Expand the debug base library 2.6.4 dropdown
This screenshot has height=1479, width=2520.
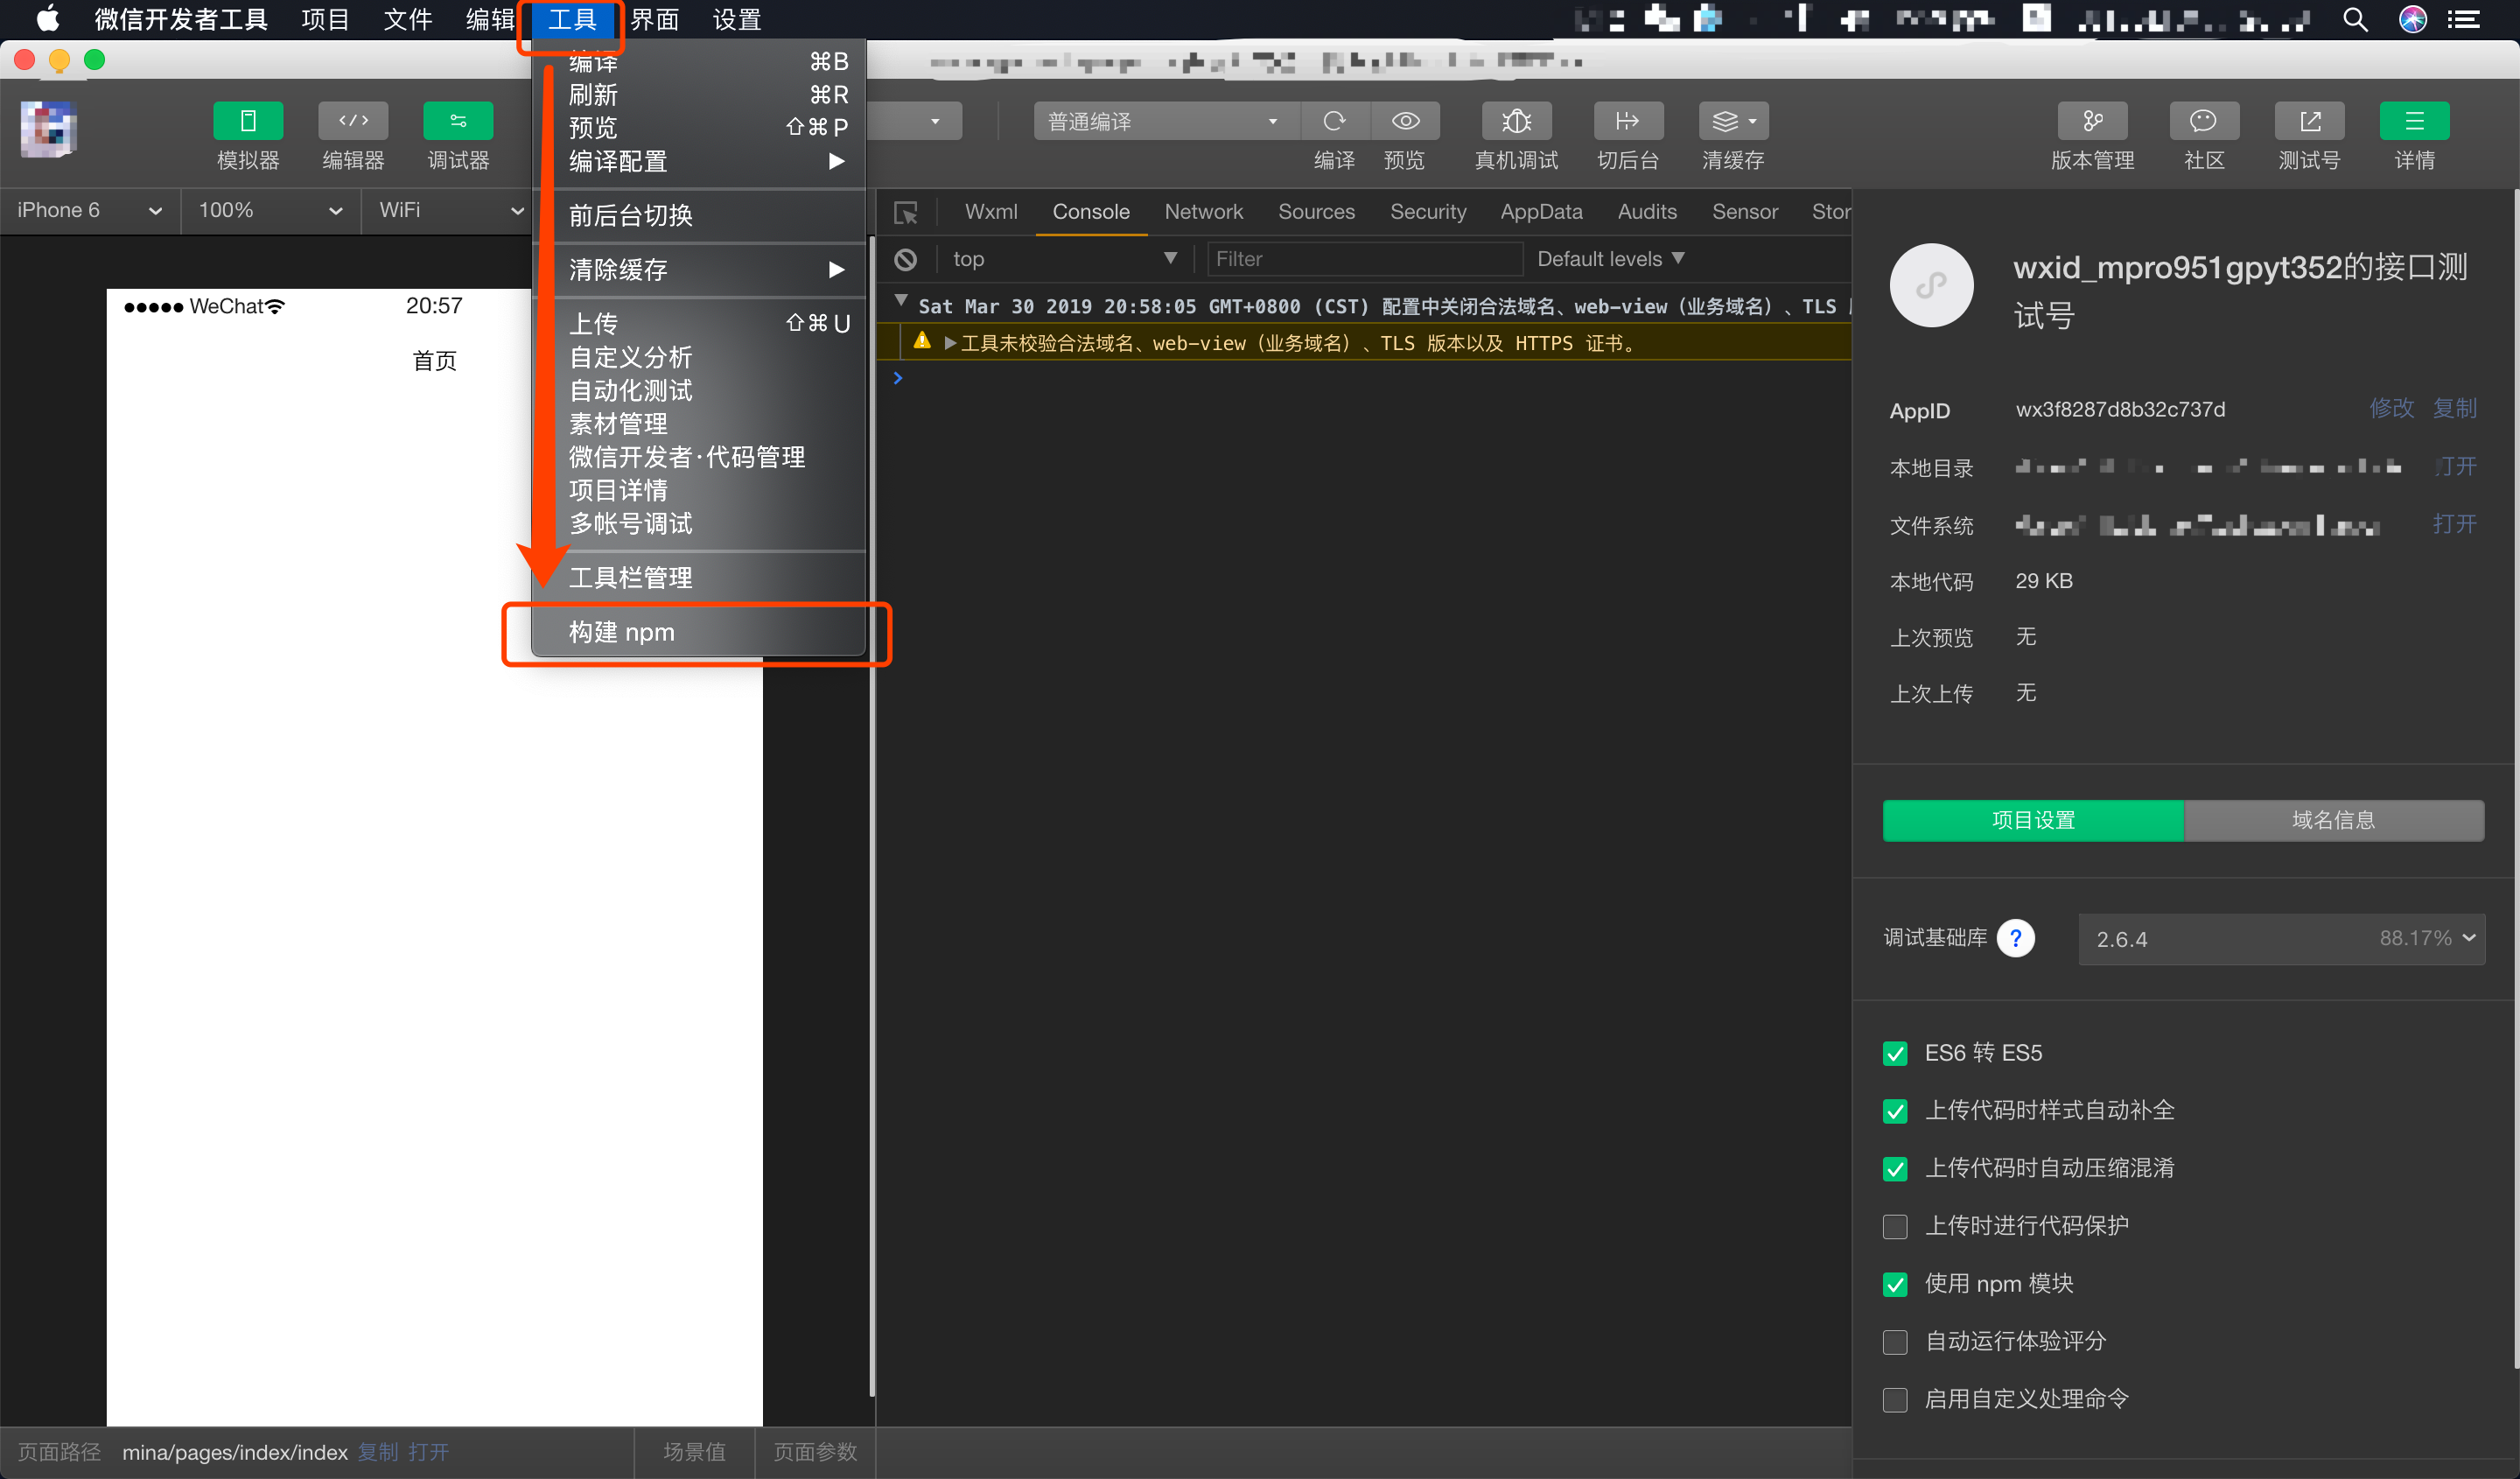coord(2281,938)
